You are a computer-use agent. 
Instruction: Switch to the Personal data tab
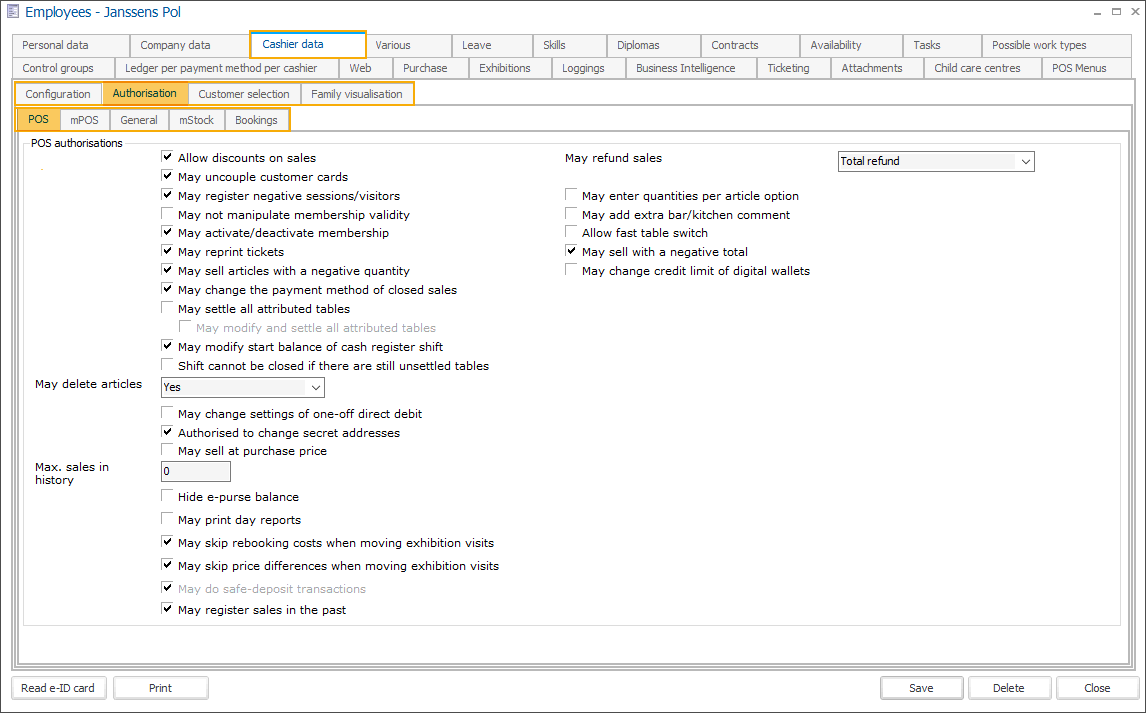pos(69,45)
